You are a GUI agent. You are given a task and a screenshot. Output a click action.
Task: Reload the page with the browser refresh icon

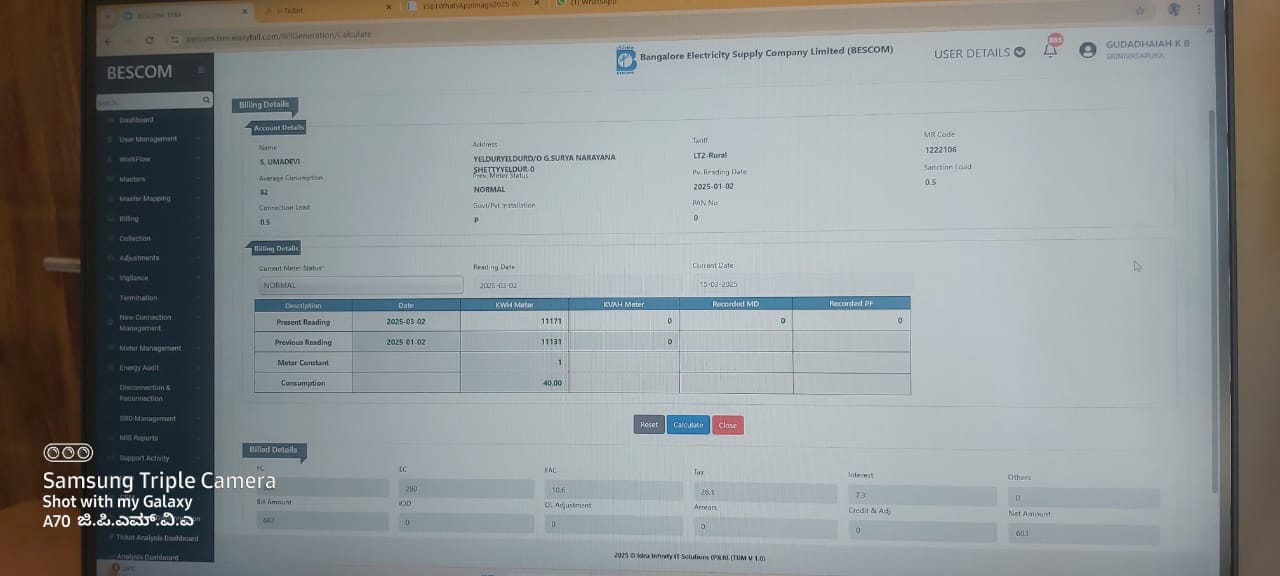click(150, 39)
